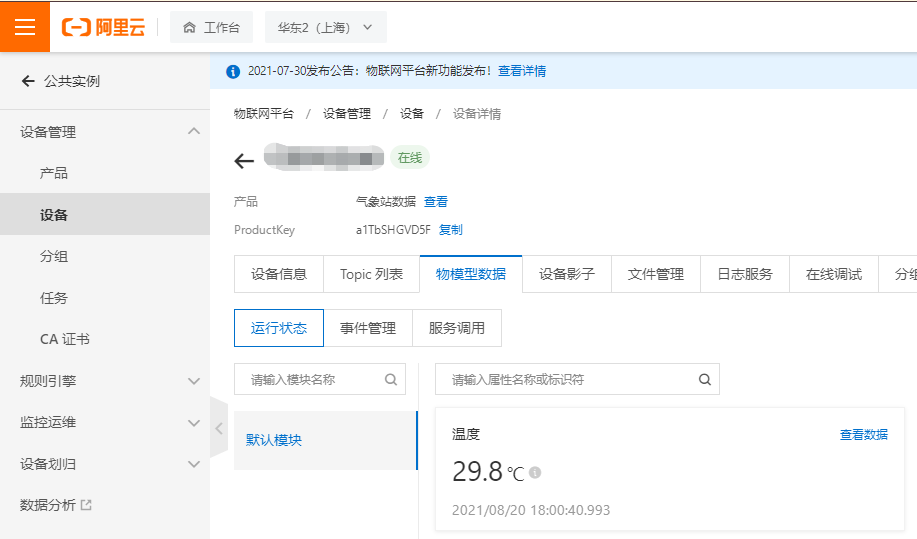Click 复制 to copy the ProductKey

point(450,230)
